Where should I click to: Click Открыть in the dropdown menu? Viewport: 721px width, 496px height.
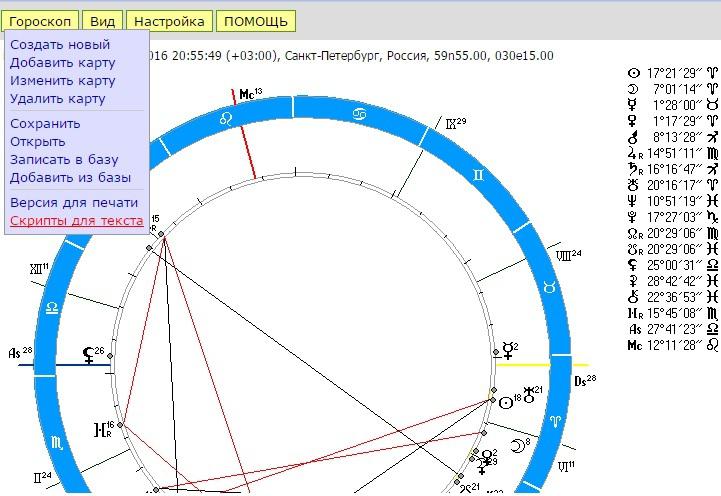point(38,142)
